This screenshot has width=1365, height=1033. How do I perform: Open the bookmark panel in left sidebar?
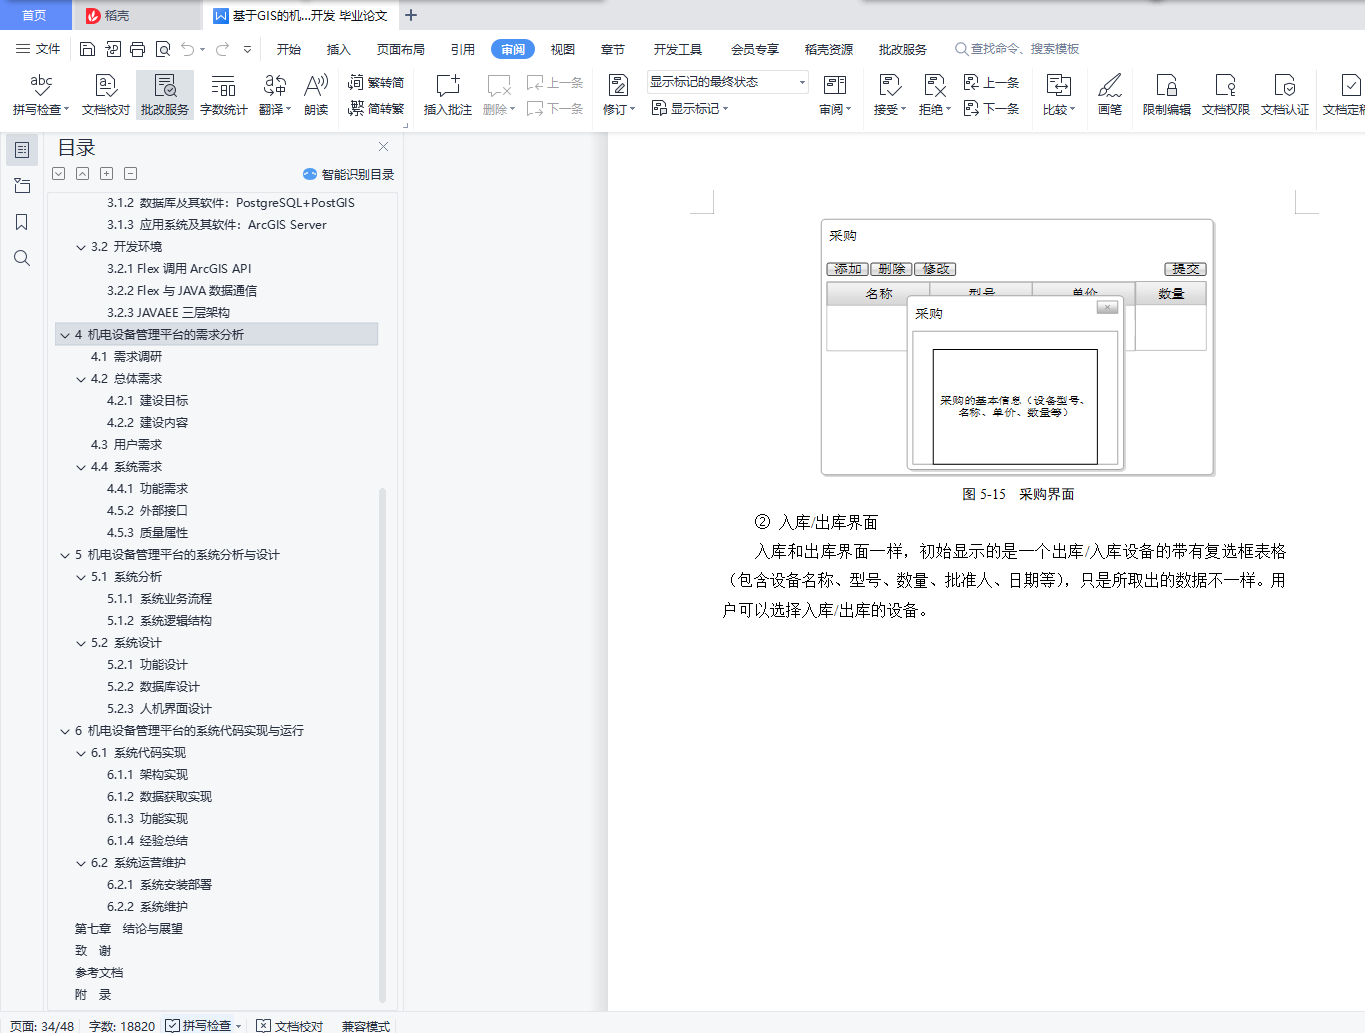point(22,222)
